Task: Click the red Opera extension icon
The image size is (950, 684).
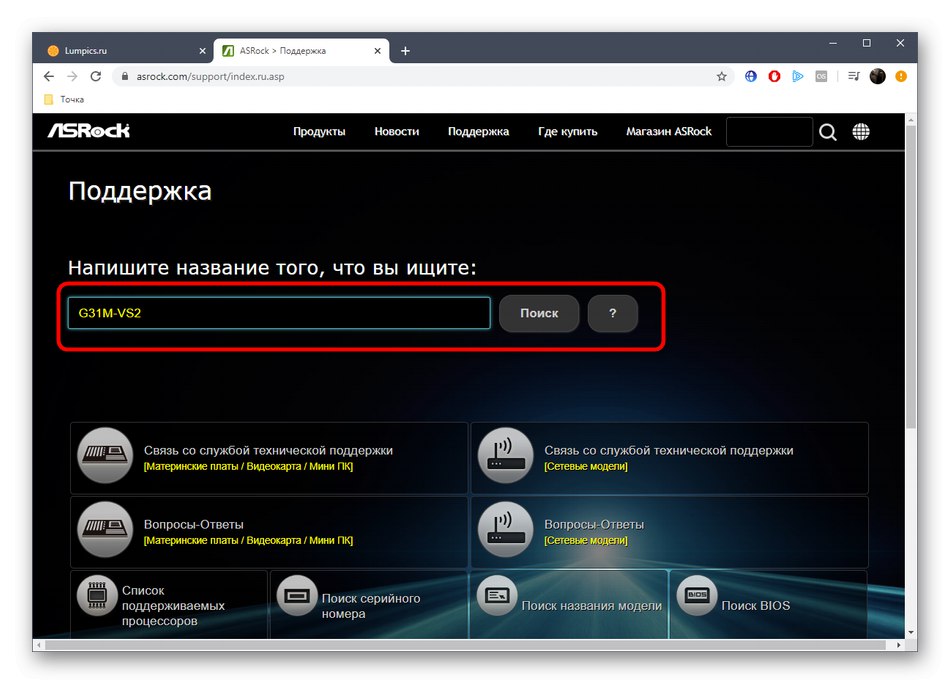Action: click(x=774, y=76)
